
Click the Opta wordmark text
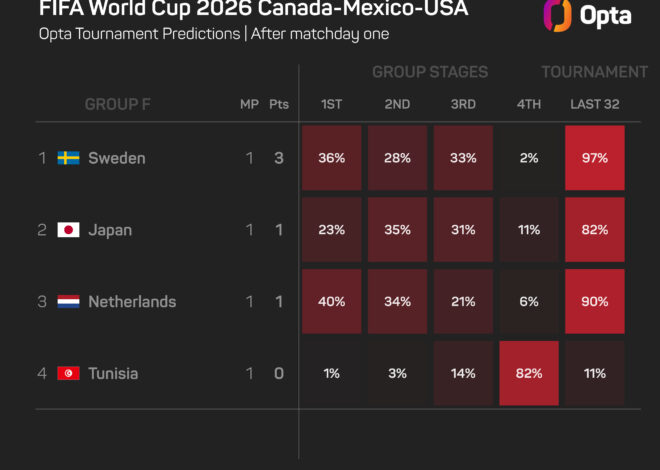tap(605, 17)
